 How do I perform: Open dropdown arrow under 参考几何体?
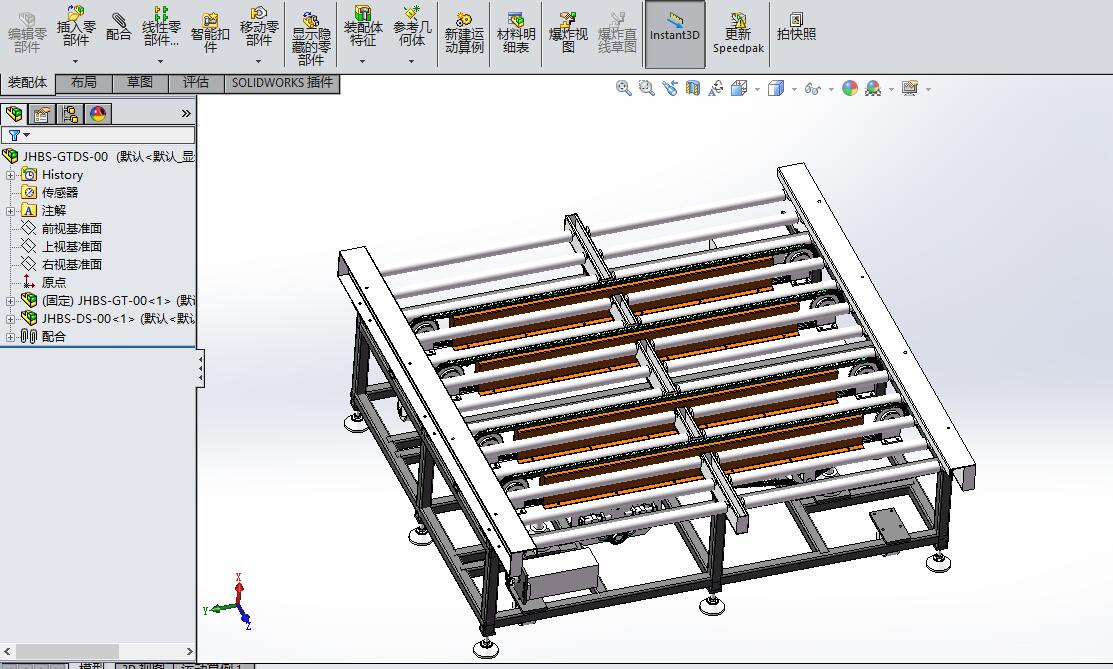click(412, 61)
